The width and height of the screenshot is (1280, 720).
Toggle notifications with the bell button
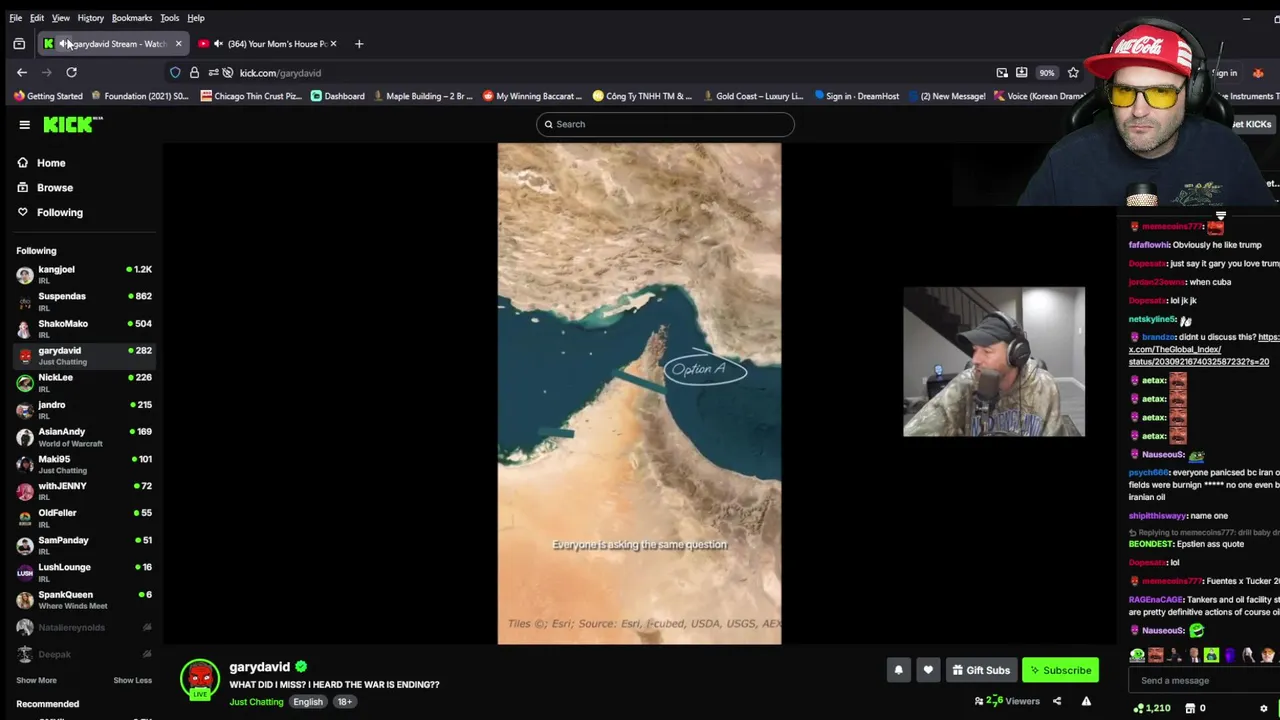898,670
